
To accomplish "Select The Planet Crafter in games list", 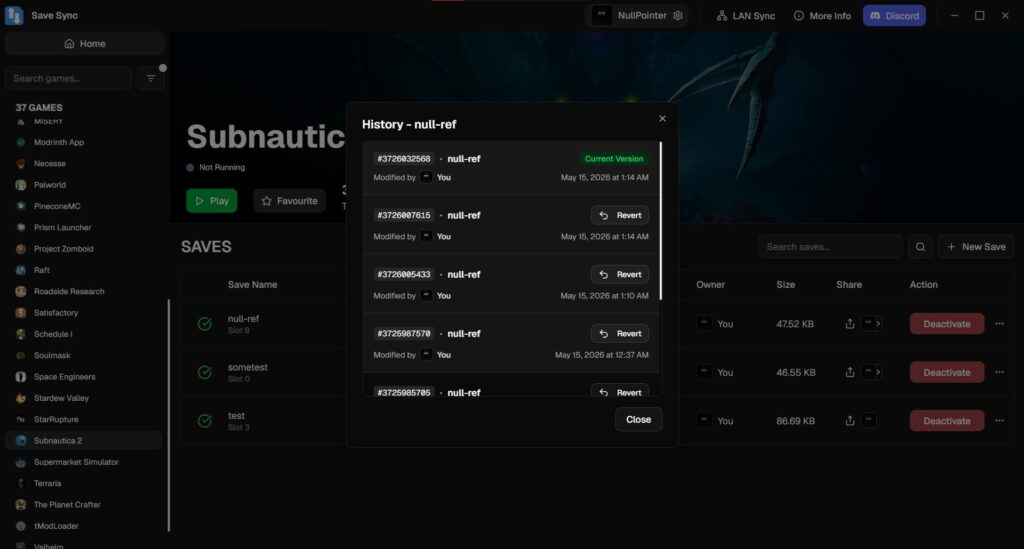I will [84, 505].
